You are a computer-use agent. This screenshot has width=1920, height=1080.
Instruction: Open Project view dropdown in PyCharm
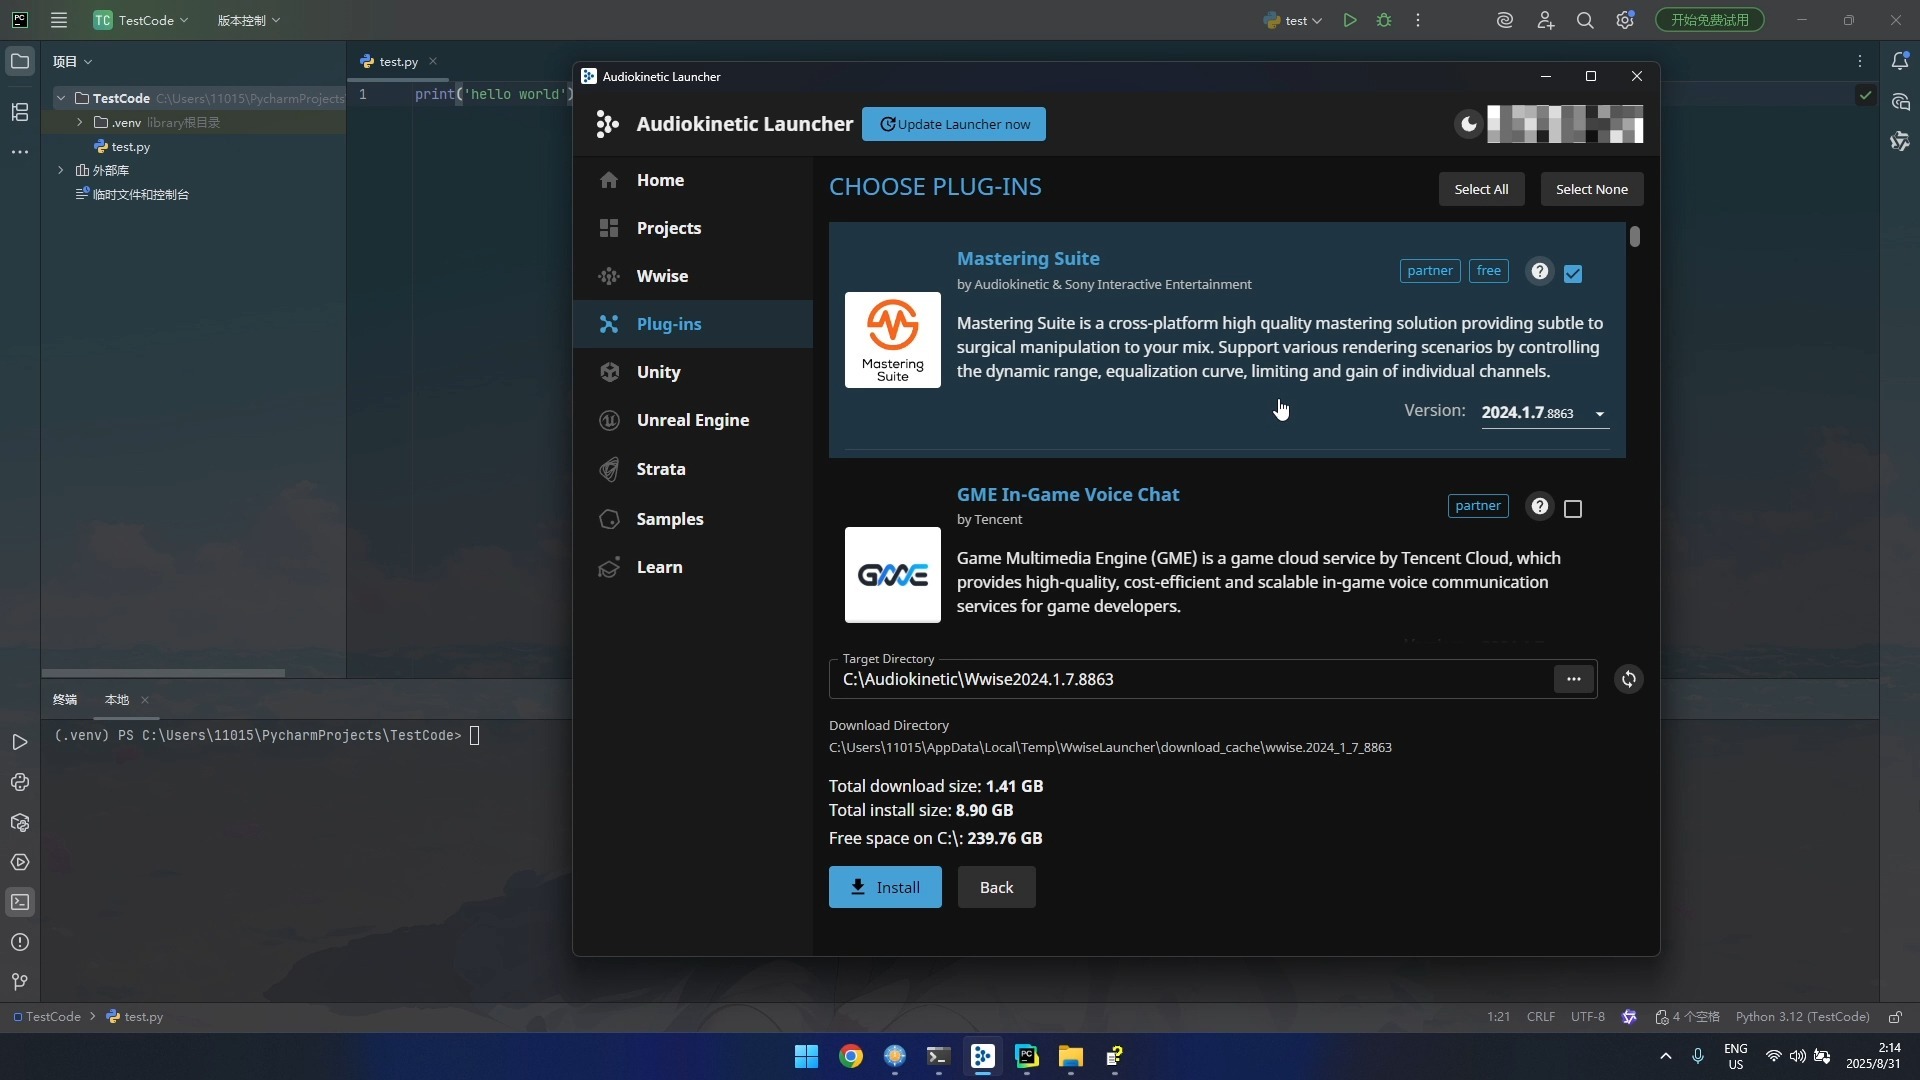coord(72,62)
